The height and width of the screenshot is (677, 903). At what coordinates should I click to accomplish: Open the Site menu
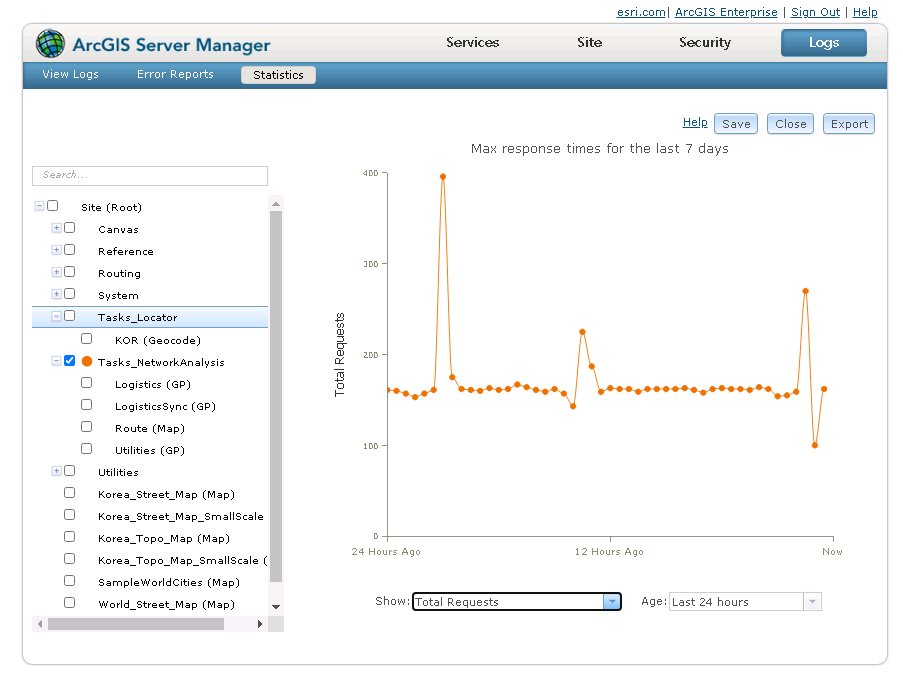click(589, 43)
